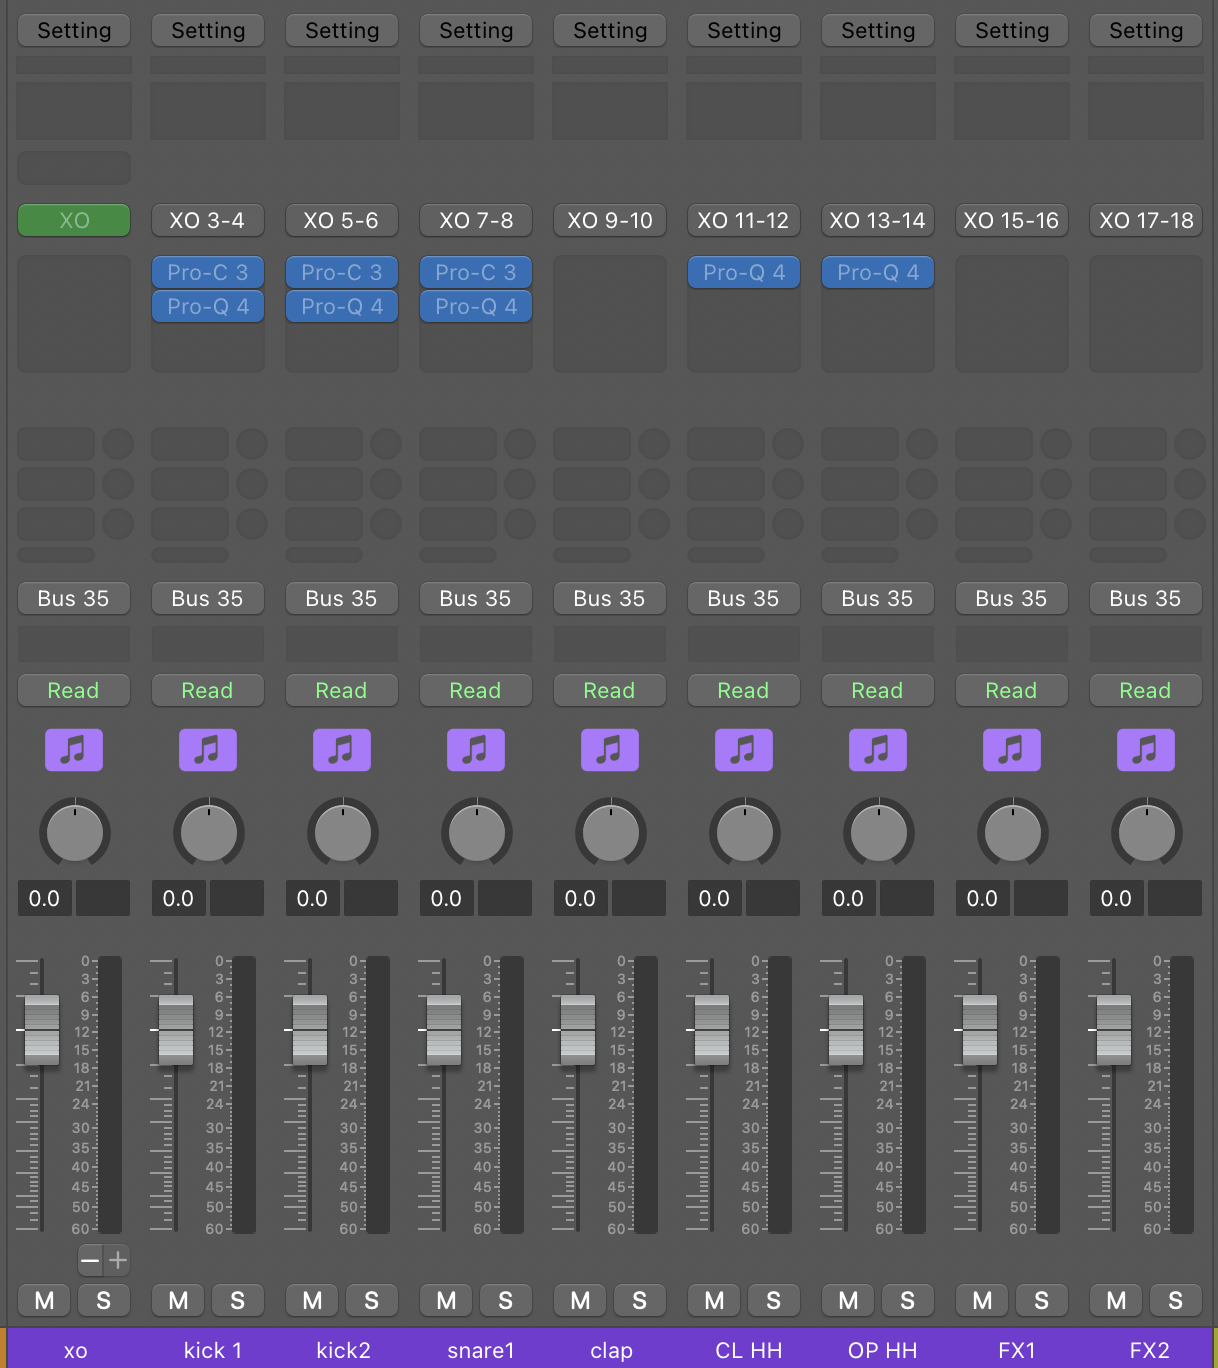Open automation Read menu on kick 1
The height and width of the screenshot is (1368, 1218).
click(x=208, y=690)
